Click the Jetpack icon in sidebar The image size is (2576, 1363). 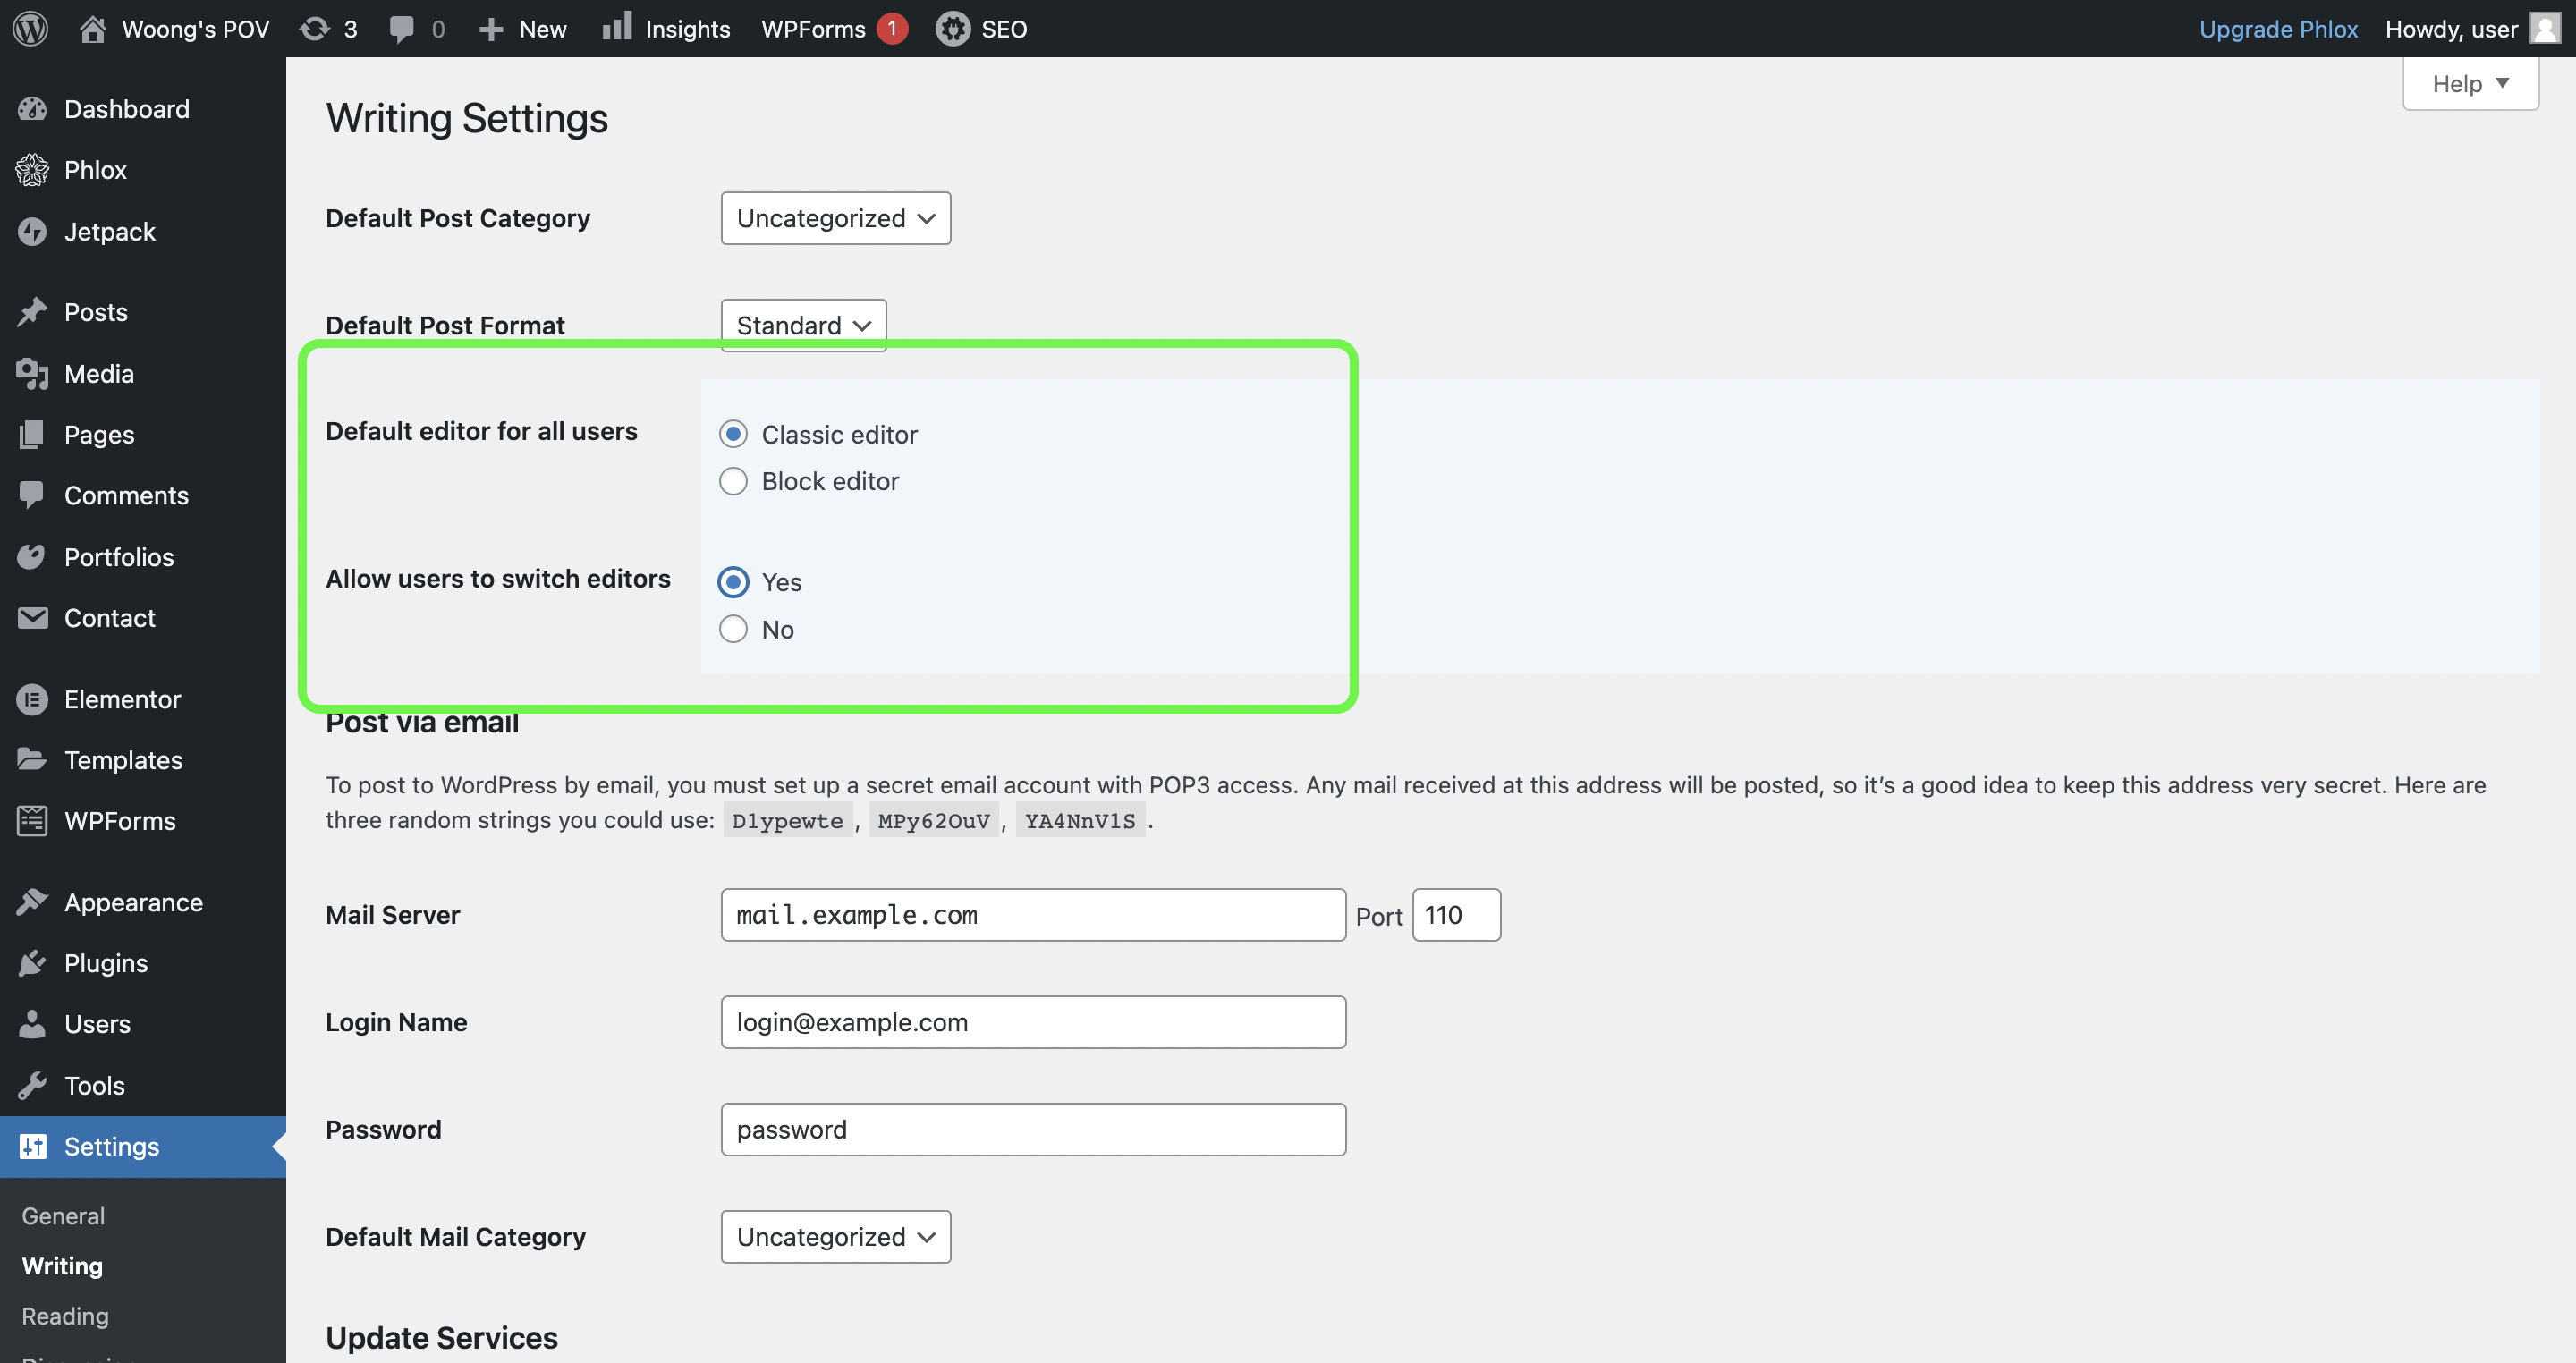pos(32,231)
